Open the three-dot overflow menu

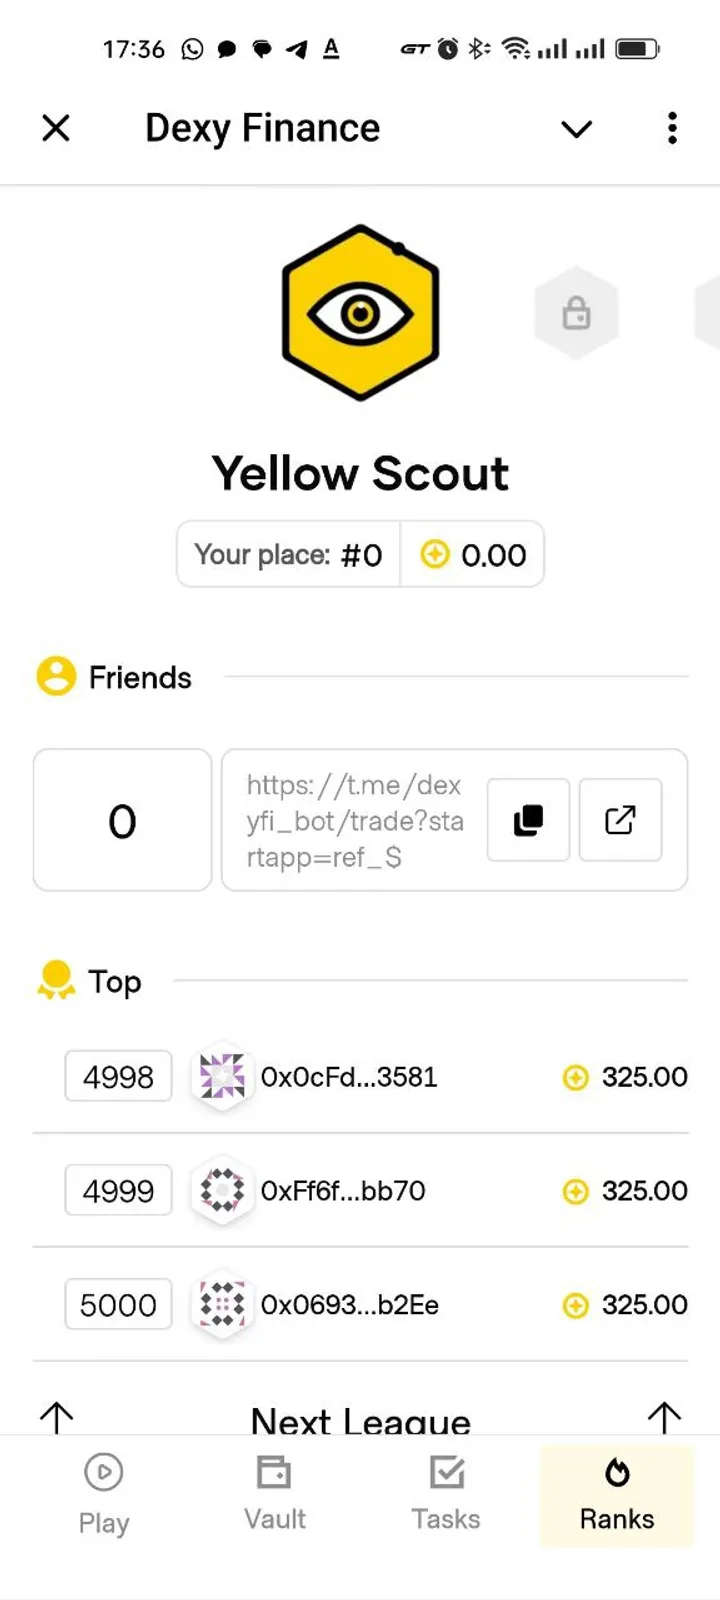(x=671, y=128)
